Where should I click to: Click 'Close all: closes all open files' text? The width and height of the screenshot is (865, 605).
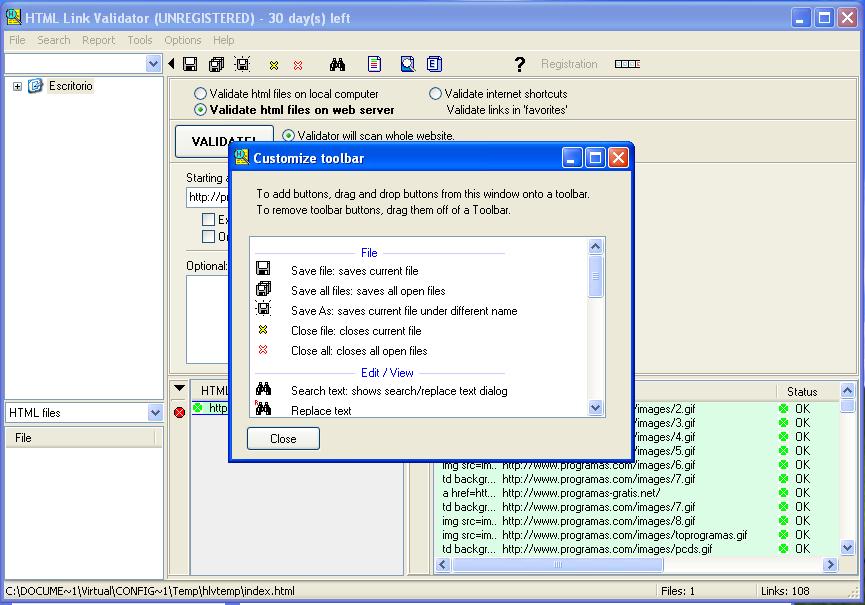[359, 351]
